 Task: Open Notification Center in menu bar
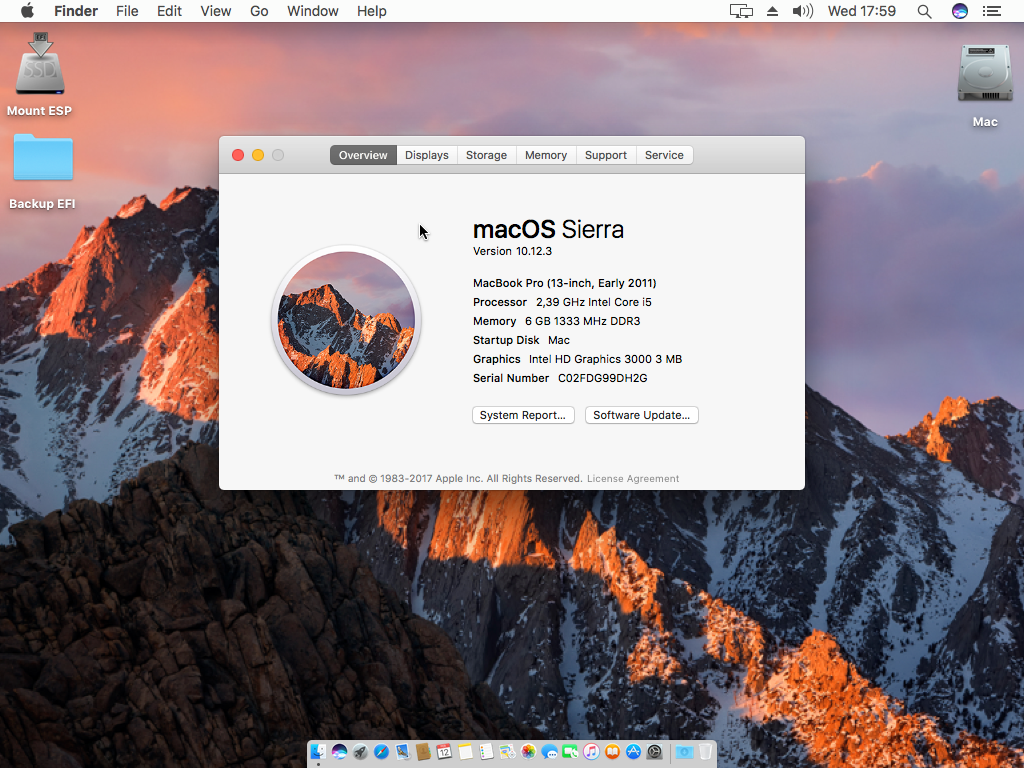click(x=991, y=11)
